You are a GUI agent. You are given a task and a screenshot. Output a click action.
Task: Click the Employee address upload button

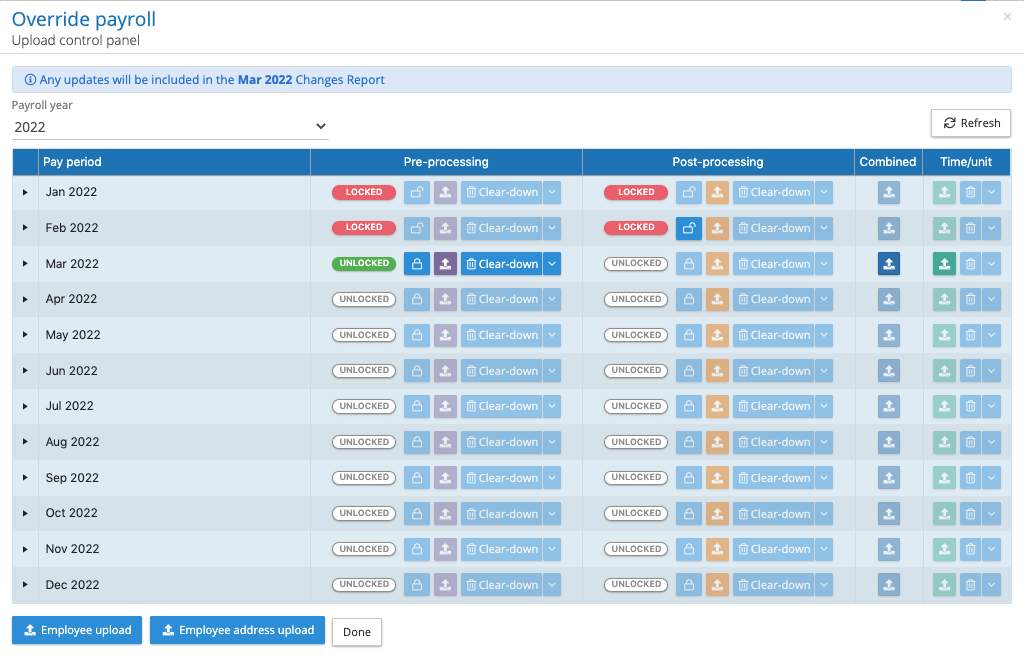pos(237,630)
